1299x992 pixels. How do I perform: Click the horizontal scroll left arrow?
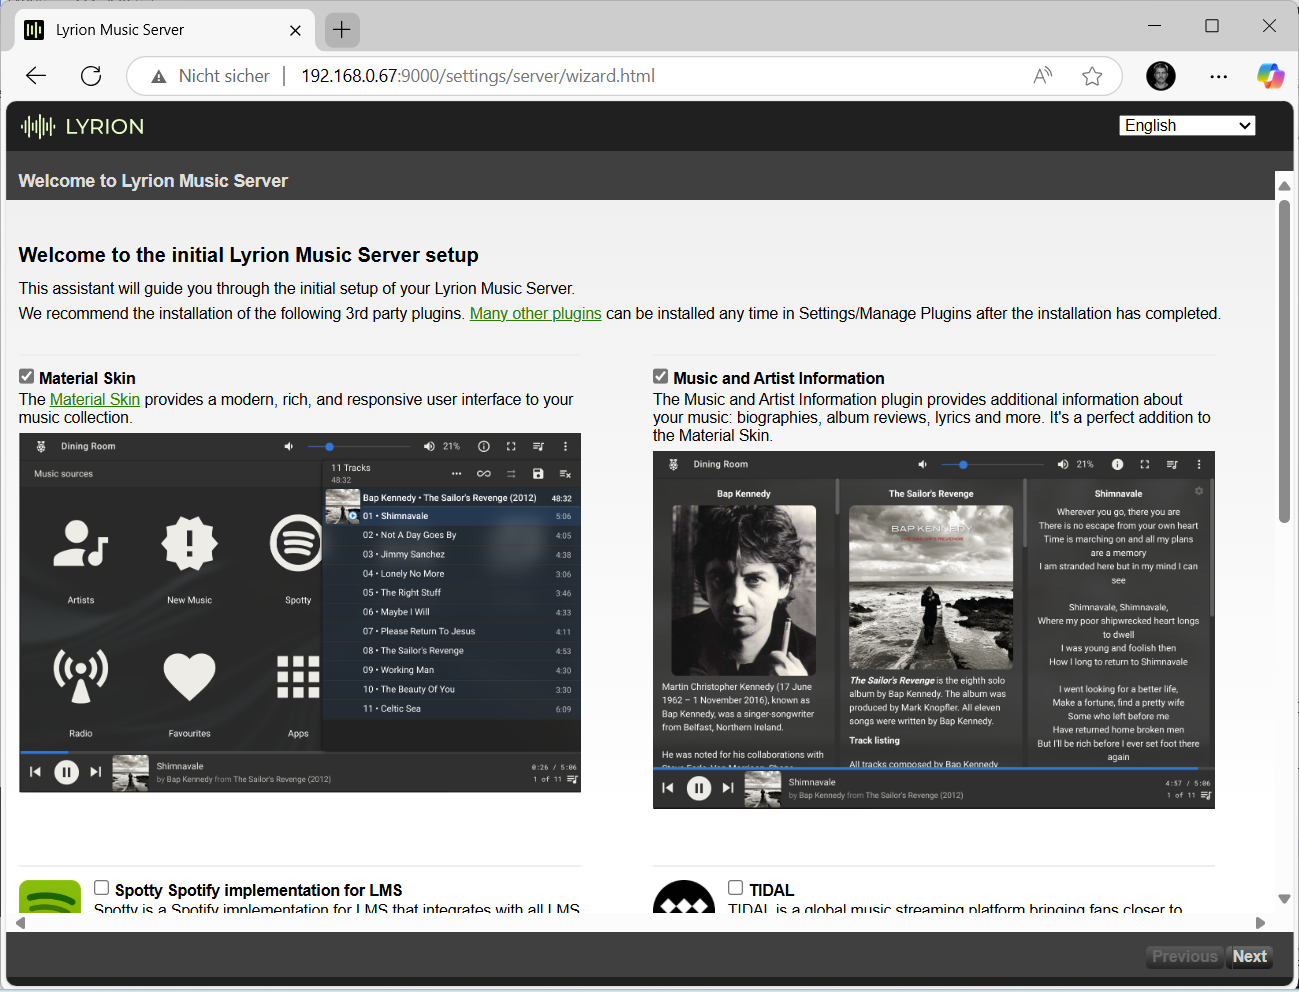pyautogui.click(x=21, y=923)
